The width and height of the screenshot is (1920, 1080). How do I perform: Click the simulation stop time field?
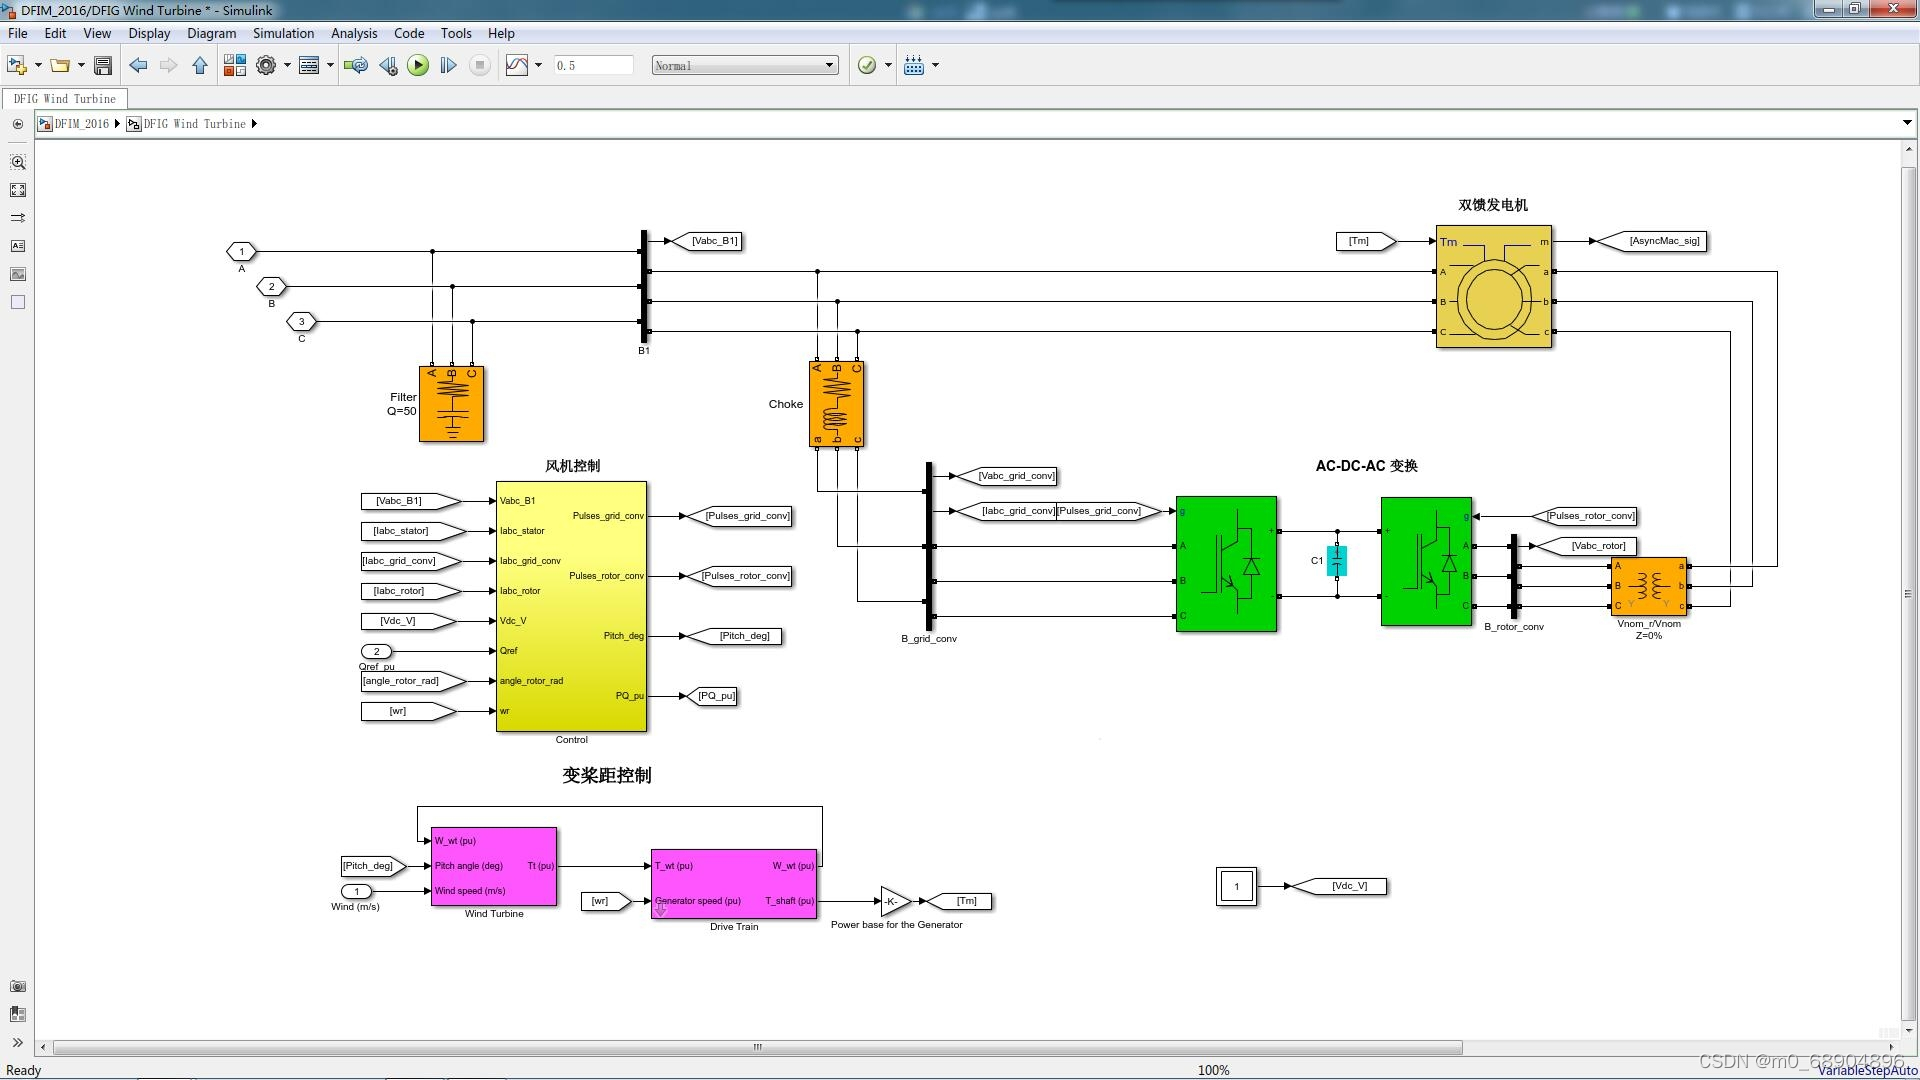(593, 65)
